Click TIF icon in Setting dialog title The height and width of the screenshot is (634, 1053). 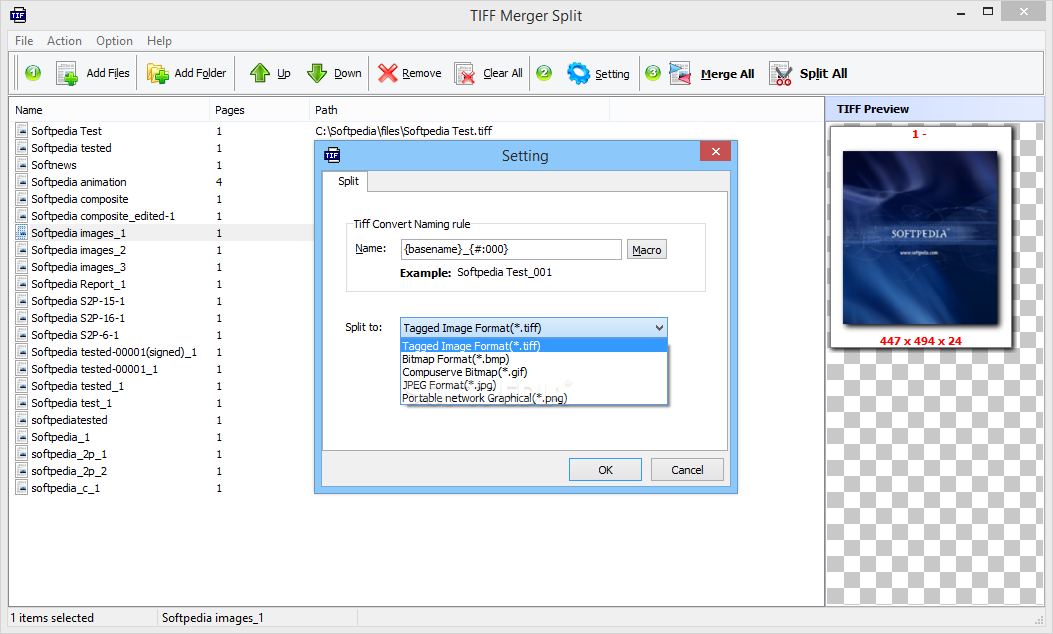332,155
